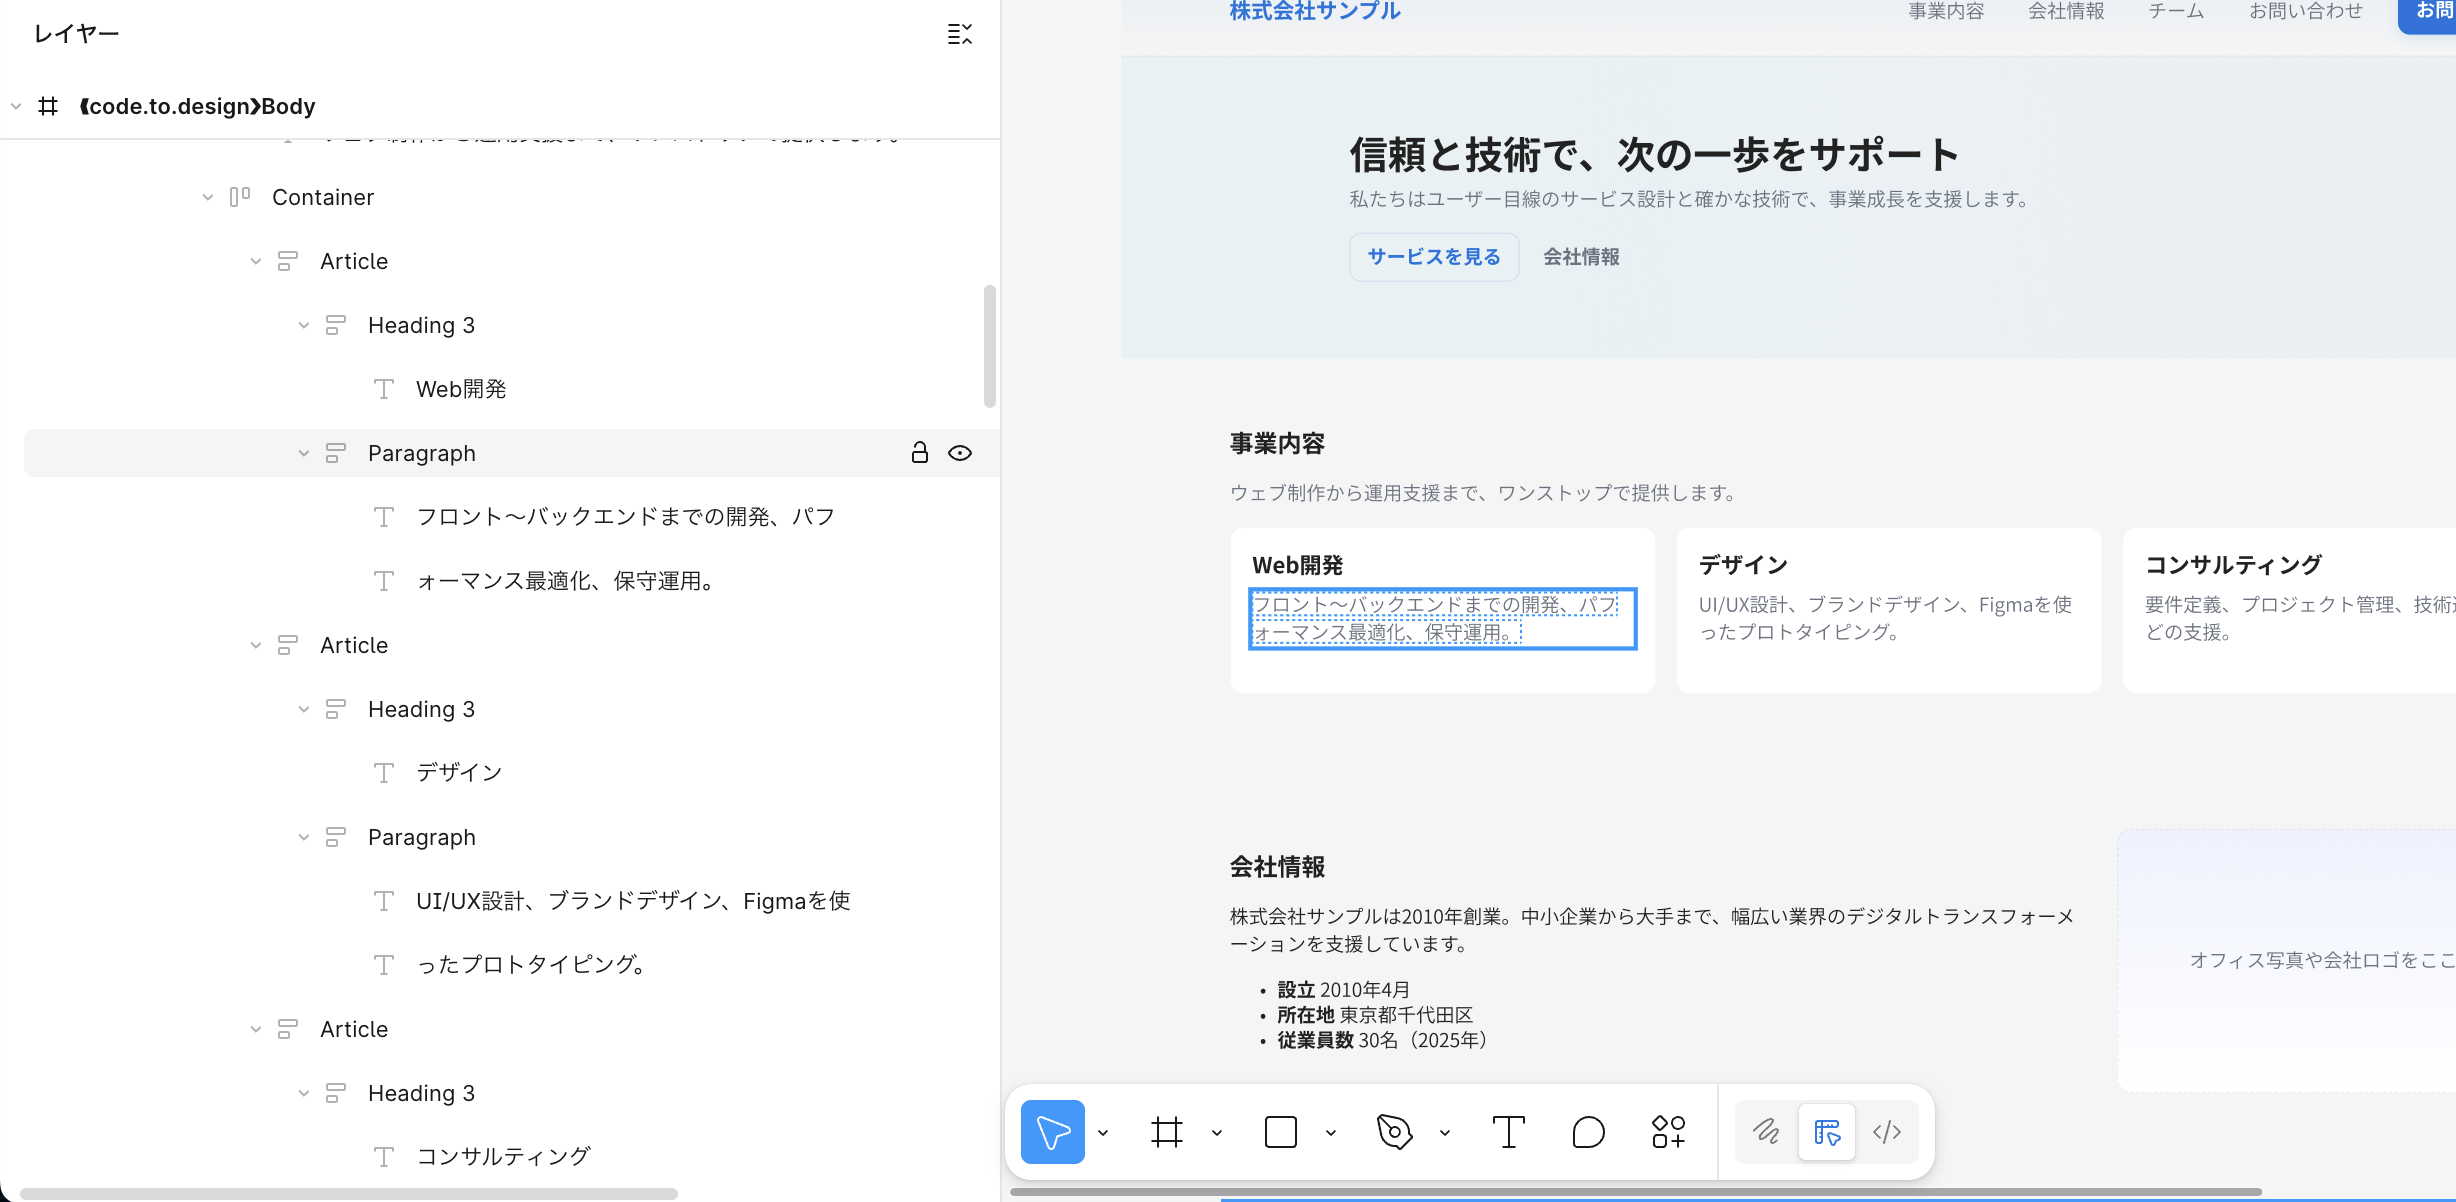Click the サービスを見る button on canvas
The width and height of the screenshot is (2456, 1202).
1434,257
